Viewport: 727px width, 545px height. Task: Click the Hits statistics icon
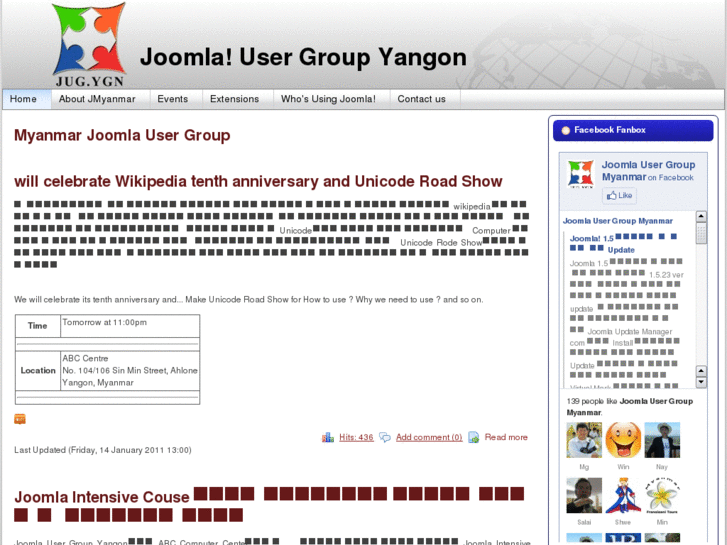click(x=328, y=437)
